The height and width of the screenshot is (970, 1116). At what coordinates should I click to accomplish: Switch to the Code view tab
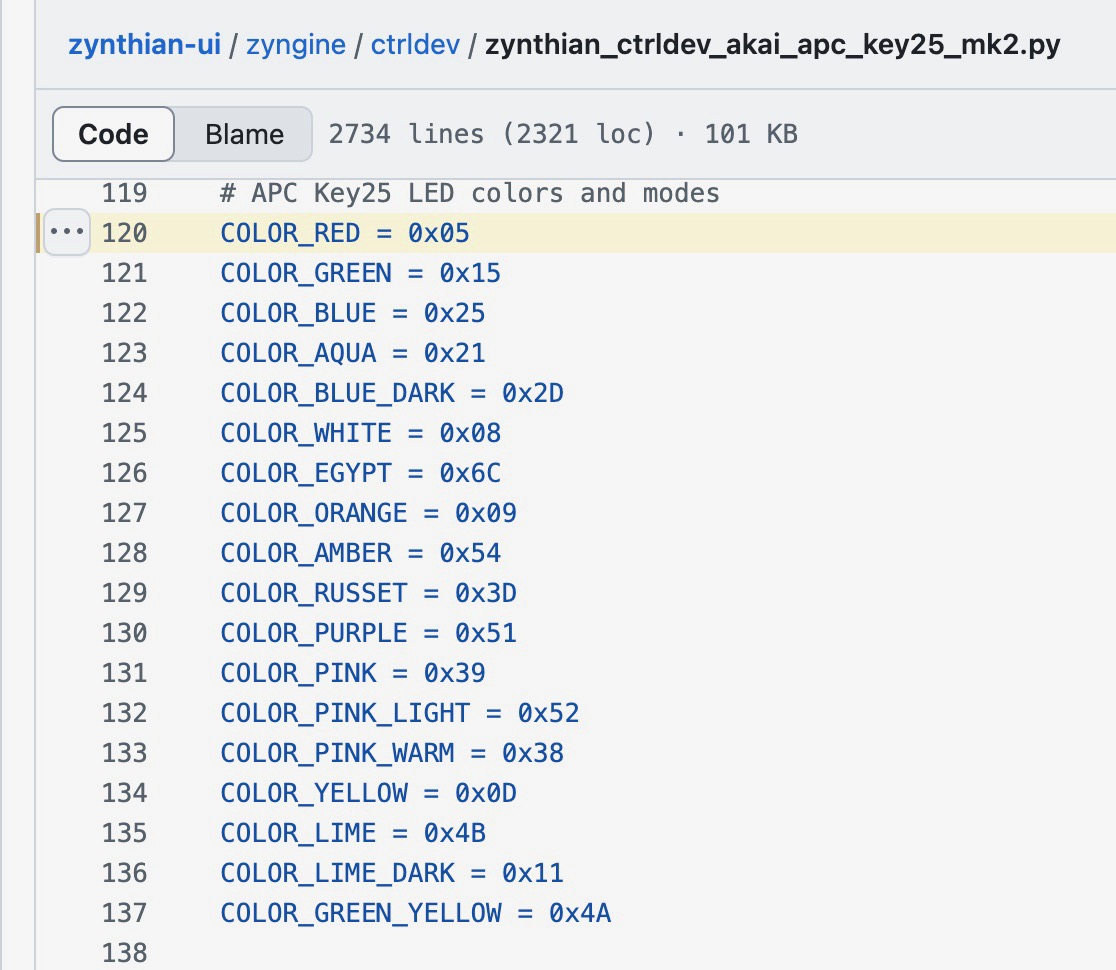click(113, 134)
